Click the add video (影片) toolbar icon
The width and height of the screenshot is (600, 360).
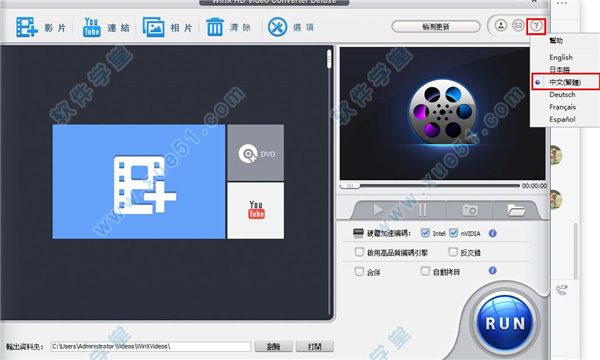point(26,27)
